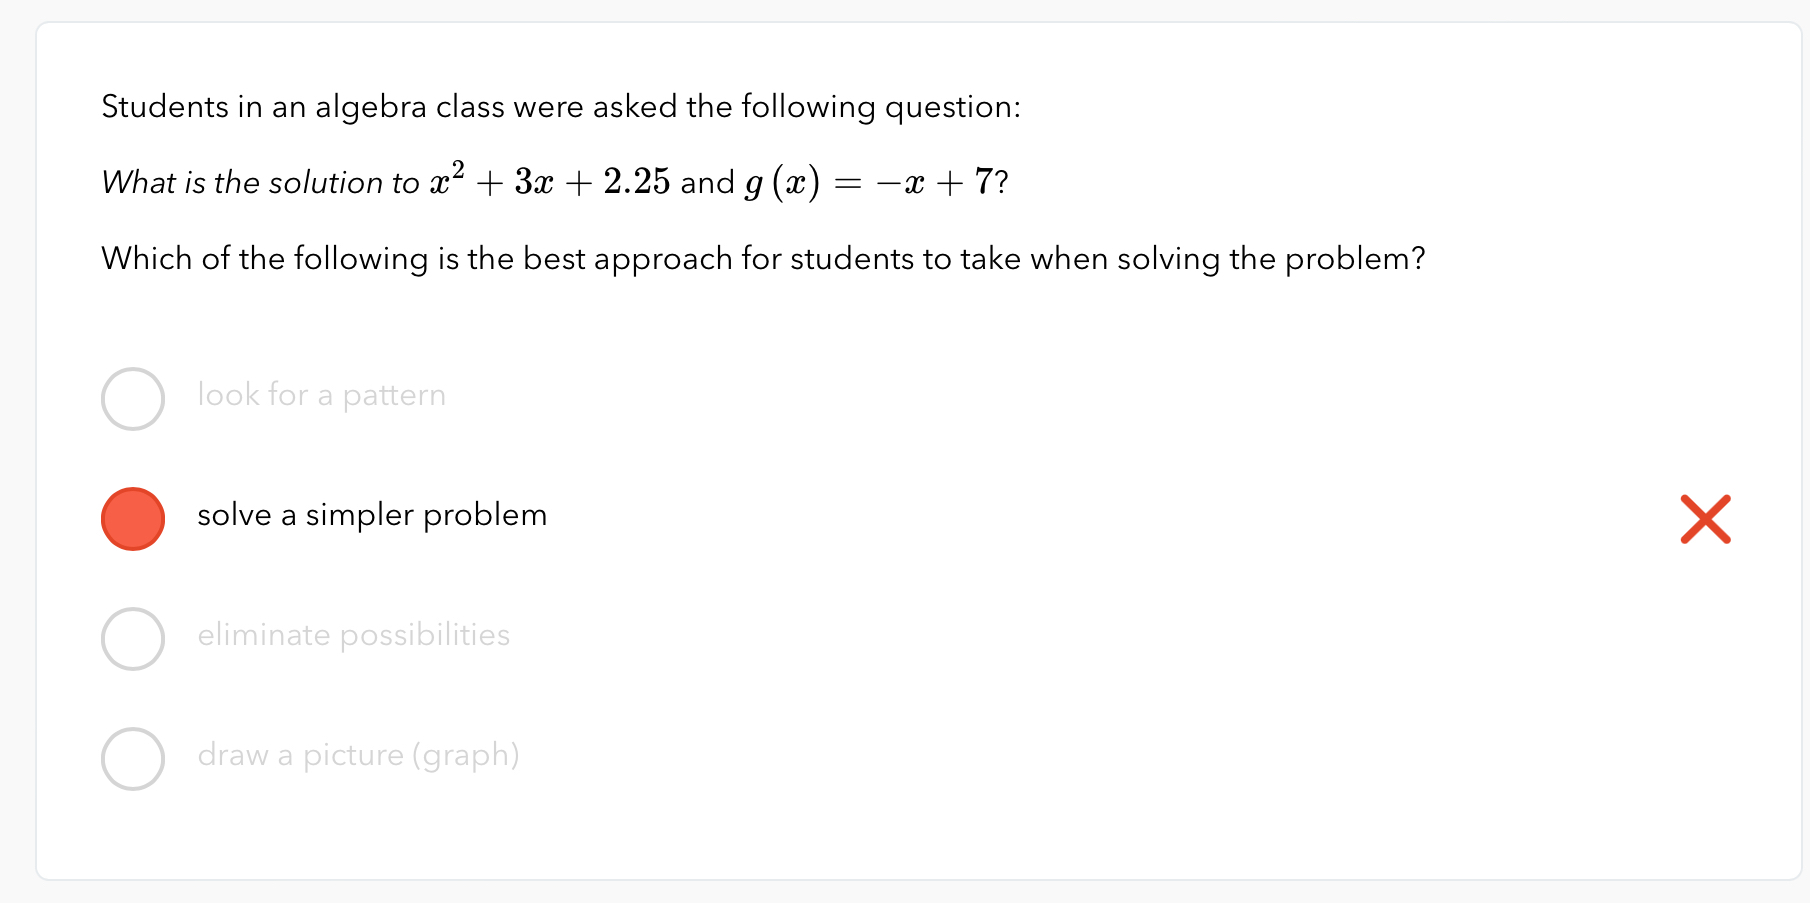Click the word 'algebra' in the question

372,107
